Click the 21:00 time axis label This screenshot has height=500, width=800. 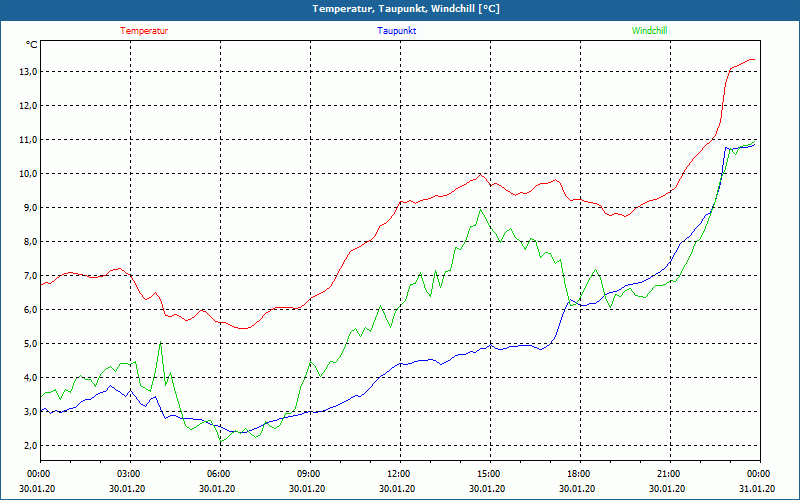(x=670, y=474)
